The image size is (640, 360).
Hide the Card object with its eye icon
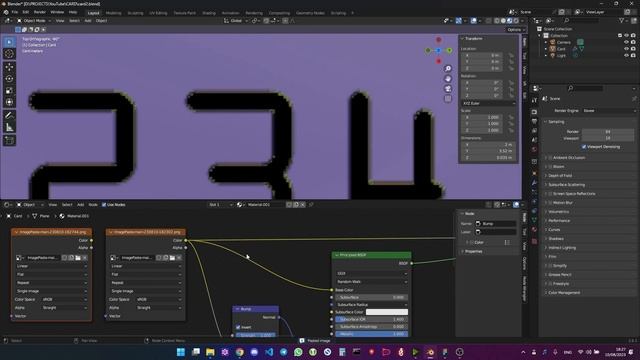626,49
